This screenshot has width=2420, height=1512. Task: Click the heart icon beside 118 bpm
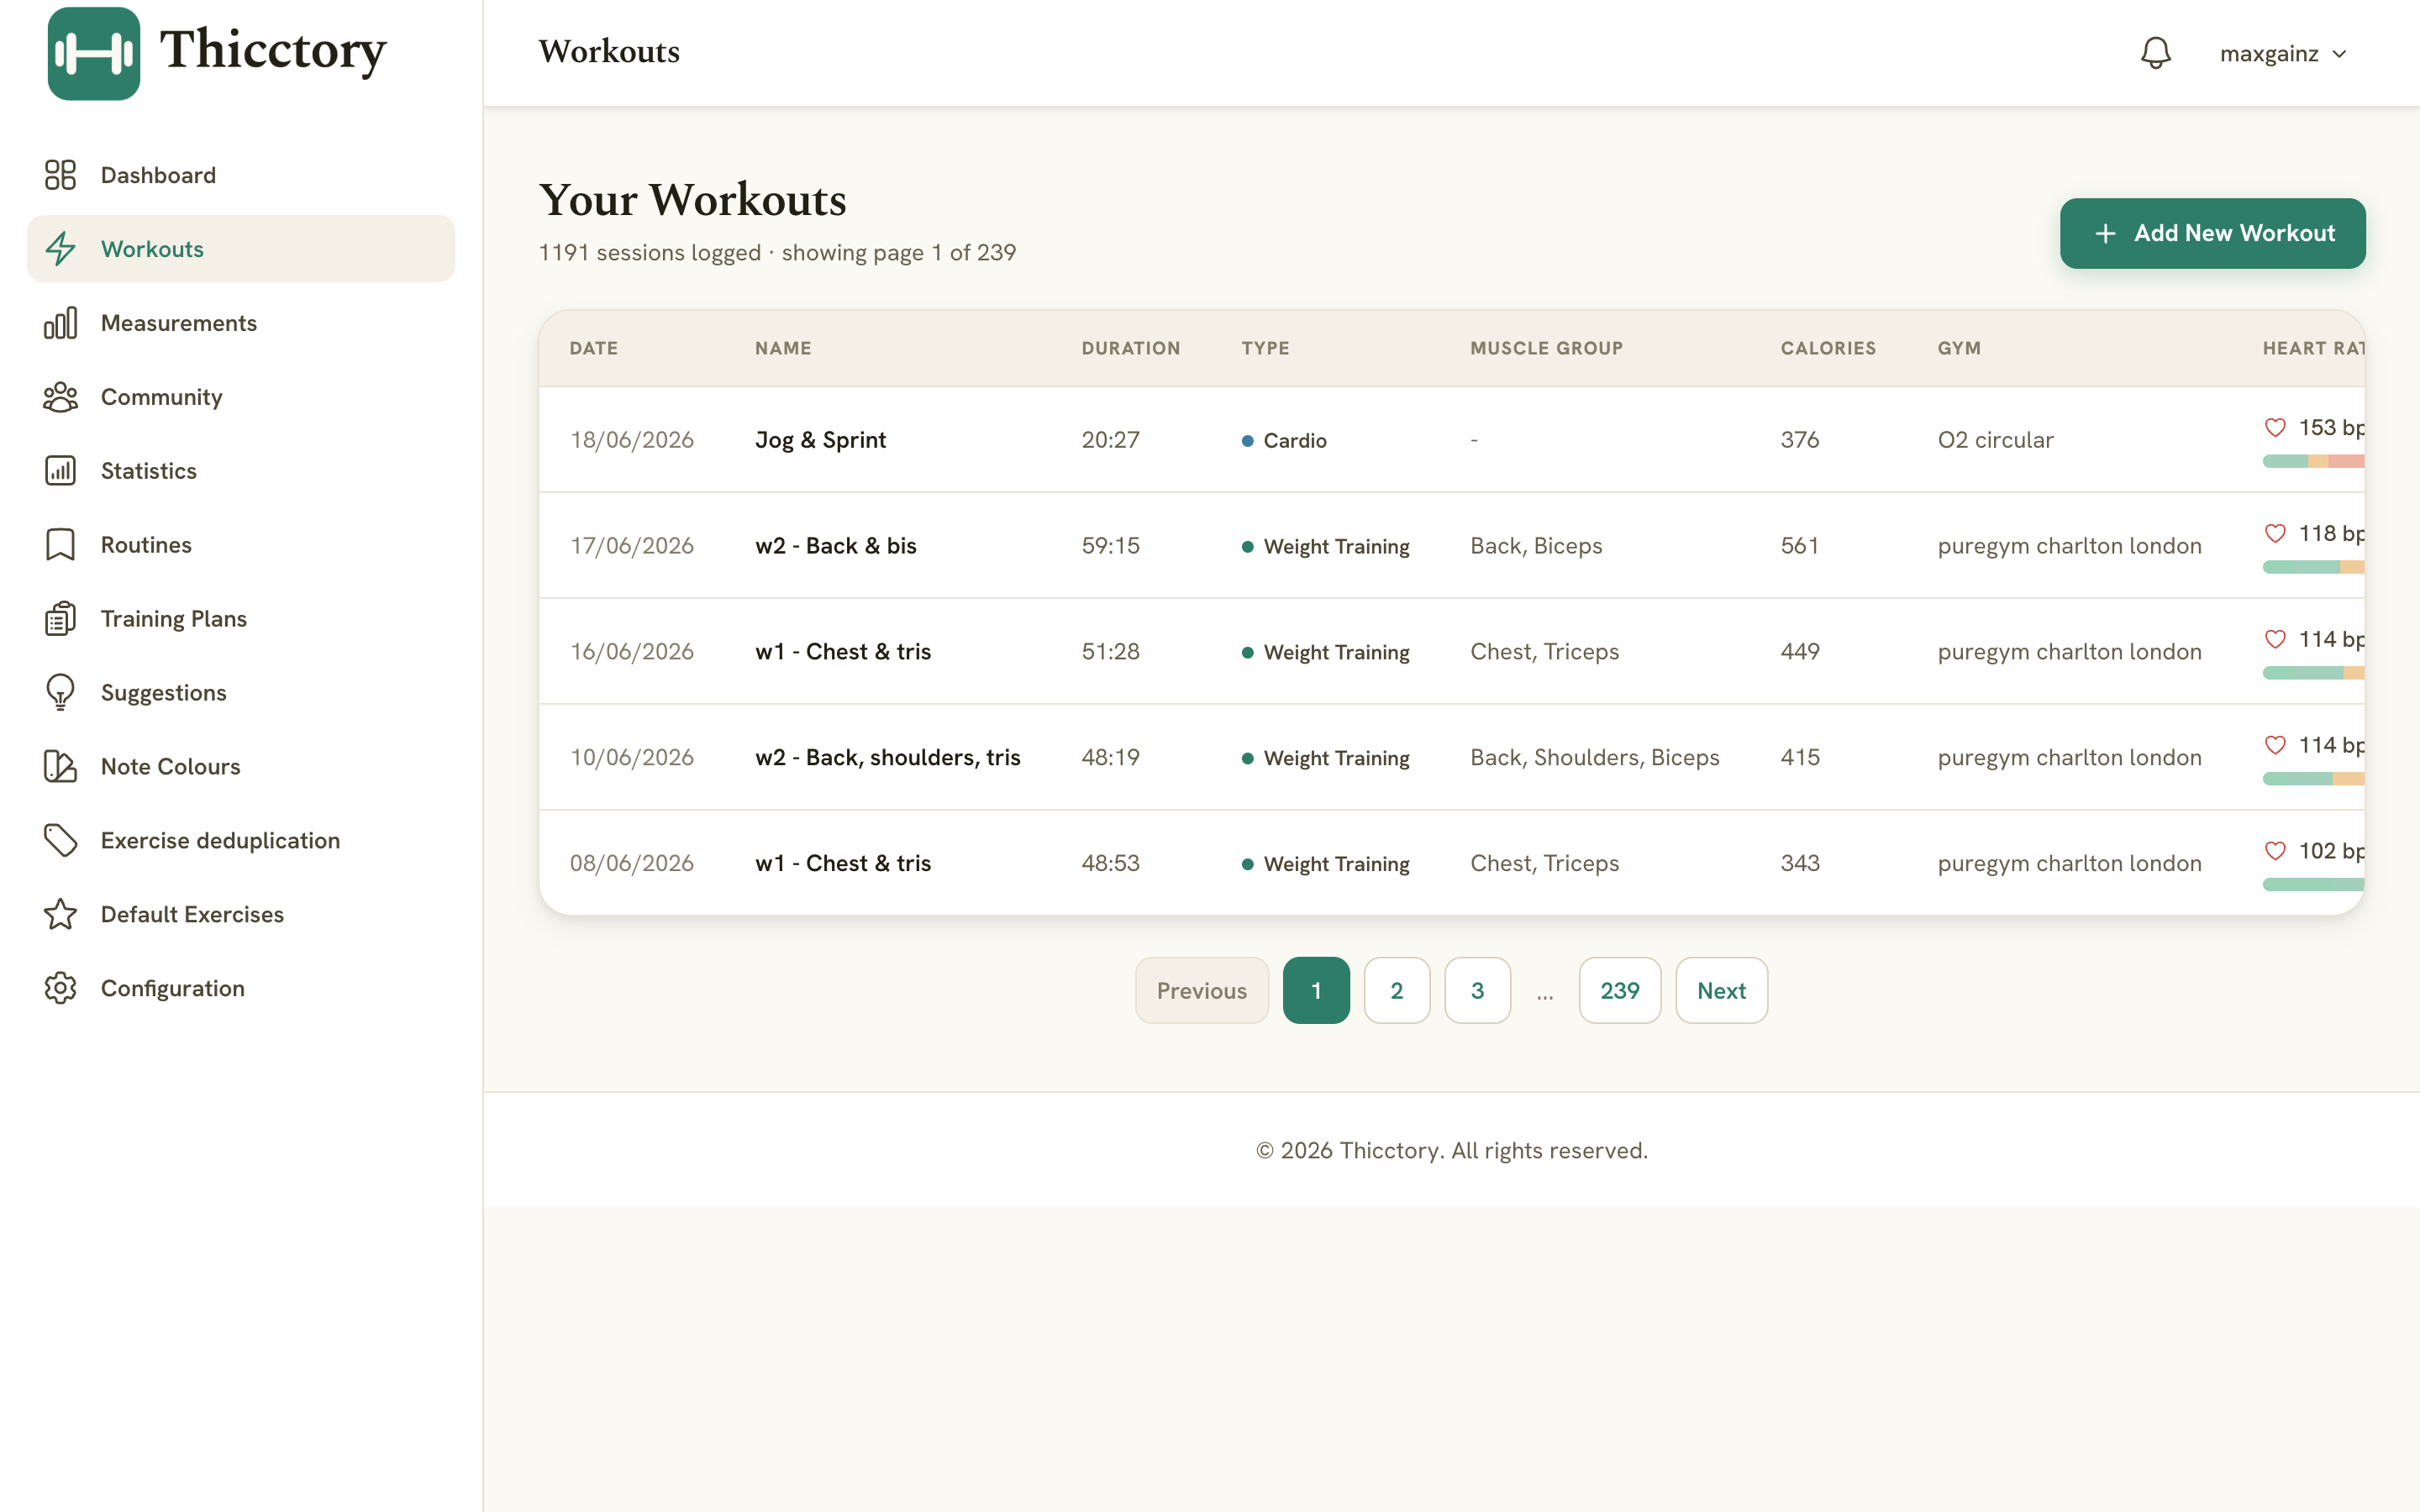pos(2275,534)
